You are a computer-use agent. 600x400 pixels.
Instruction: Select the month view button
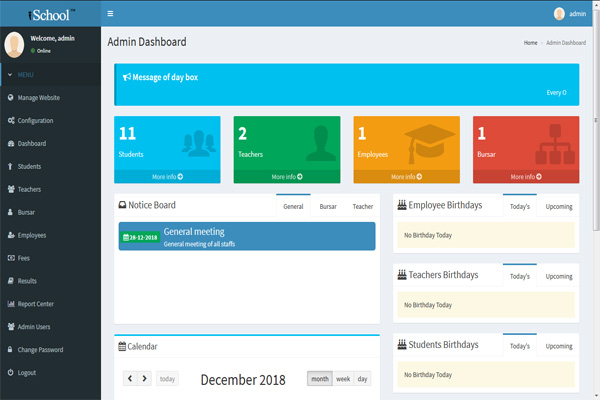pos(320,379)
